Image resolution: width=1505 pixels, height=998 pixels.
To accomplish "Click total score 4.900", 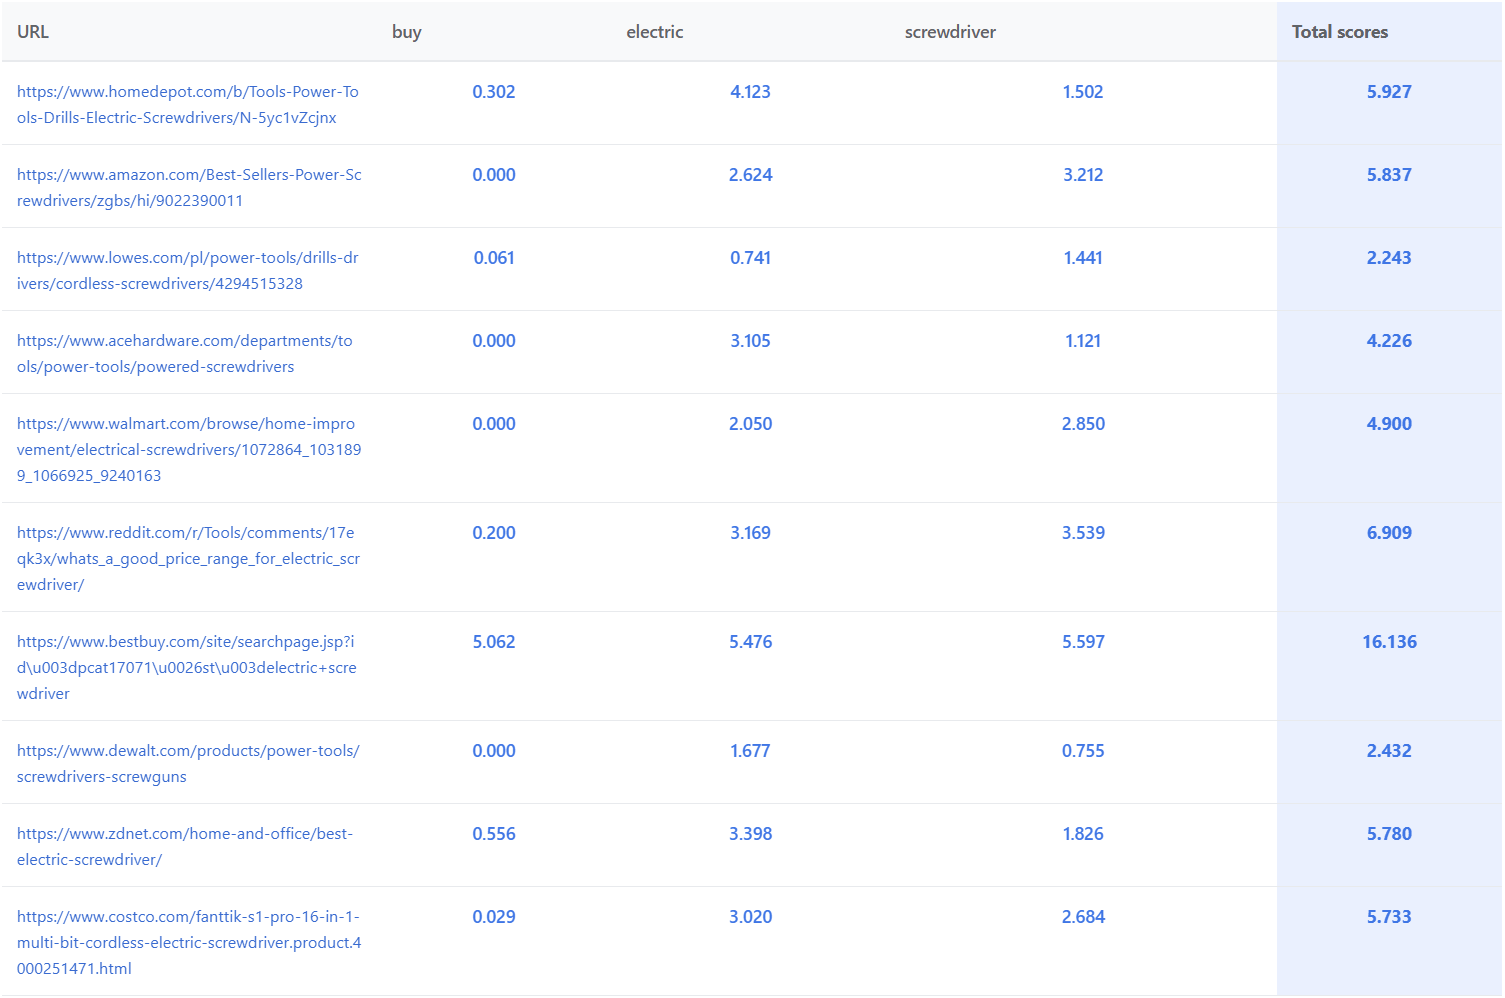I will tap(1389, 424).
